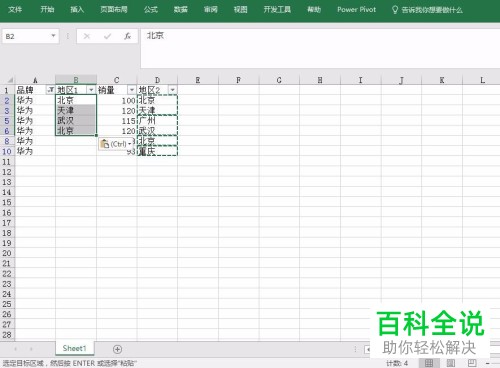Image resolution: width=500 pixels, height=368 pixels.
Task: Select column L header
Action: pyautogui.click(x=482, y=80)
